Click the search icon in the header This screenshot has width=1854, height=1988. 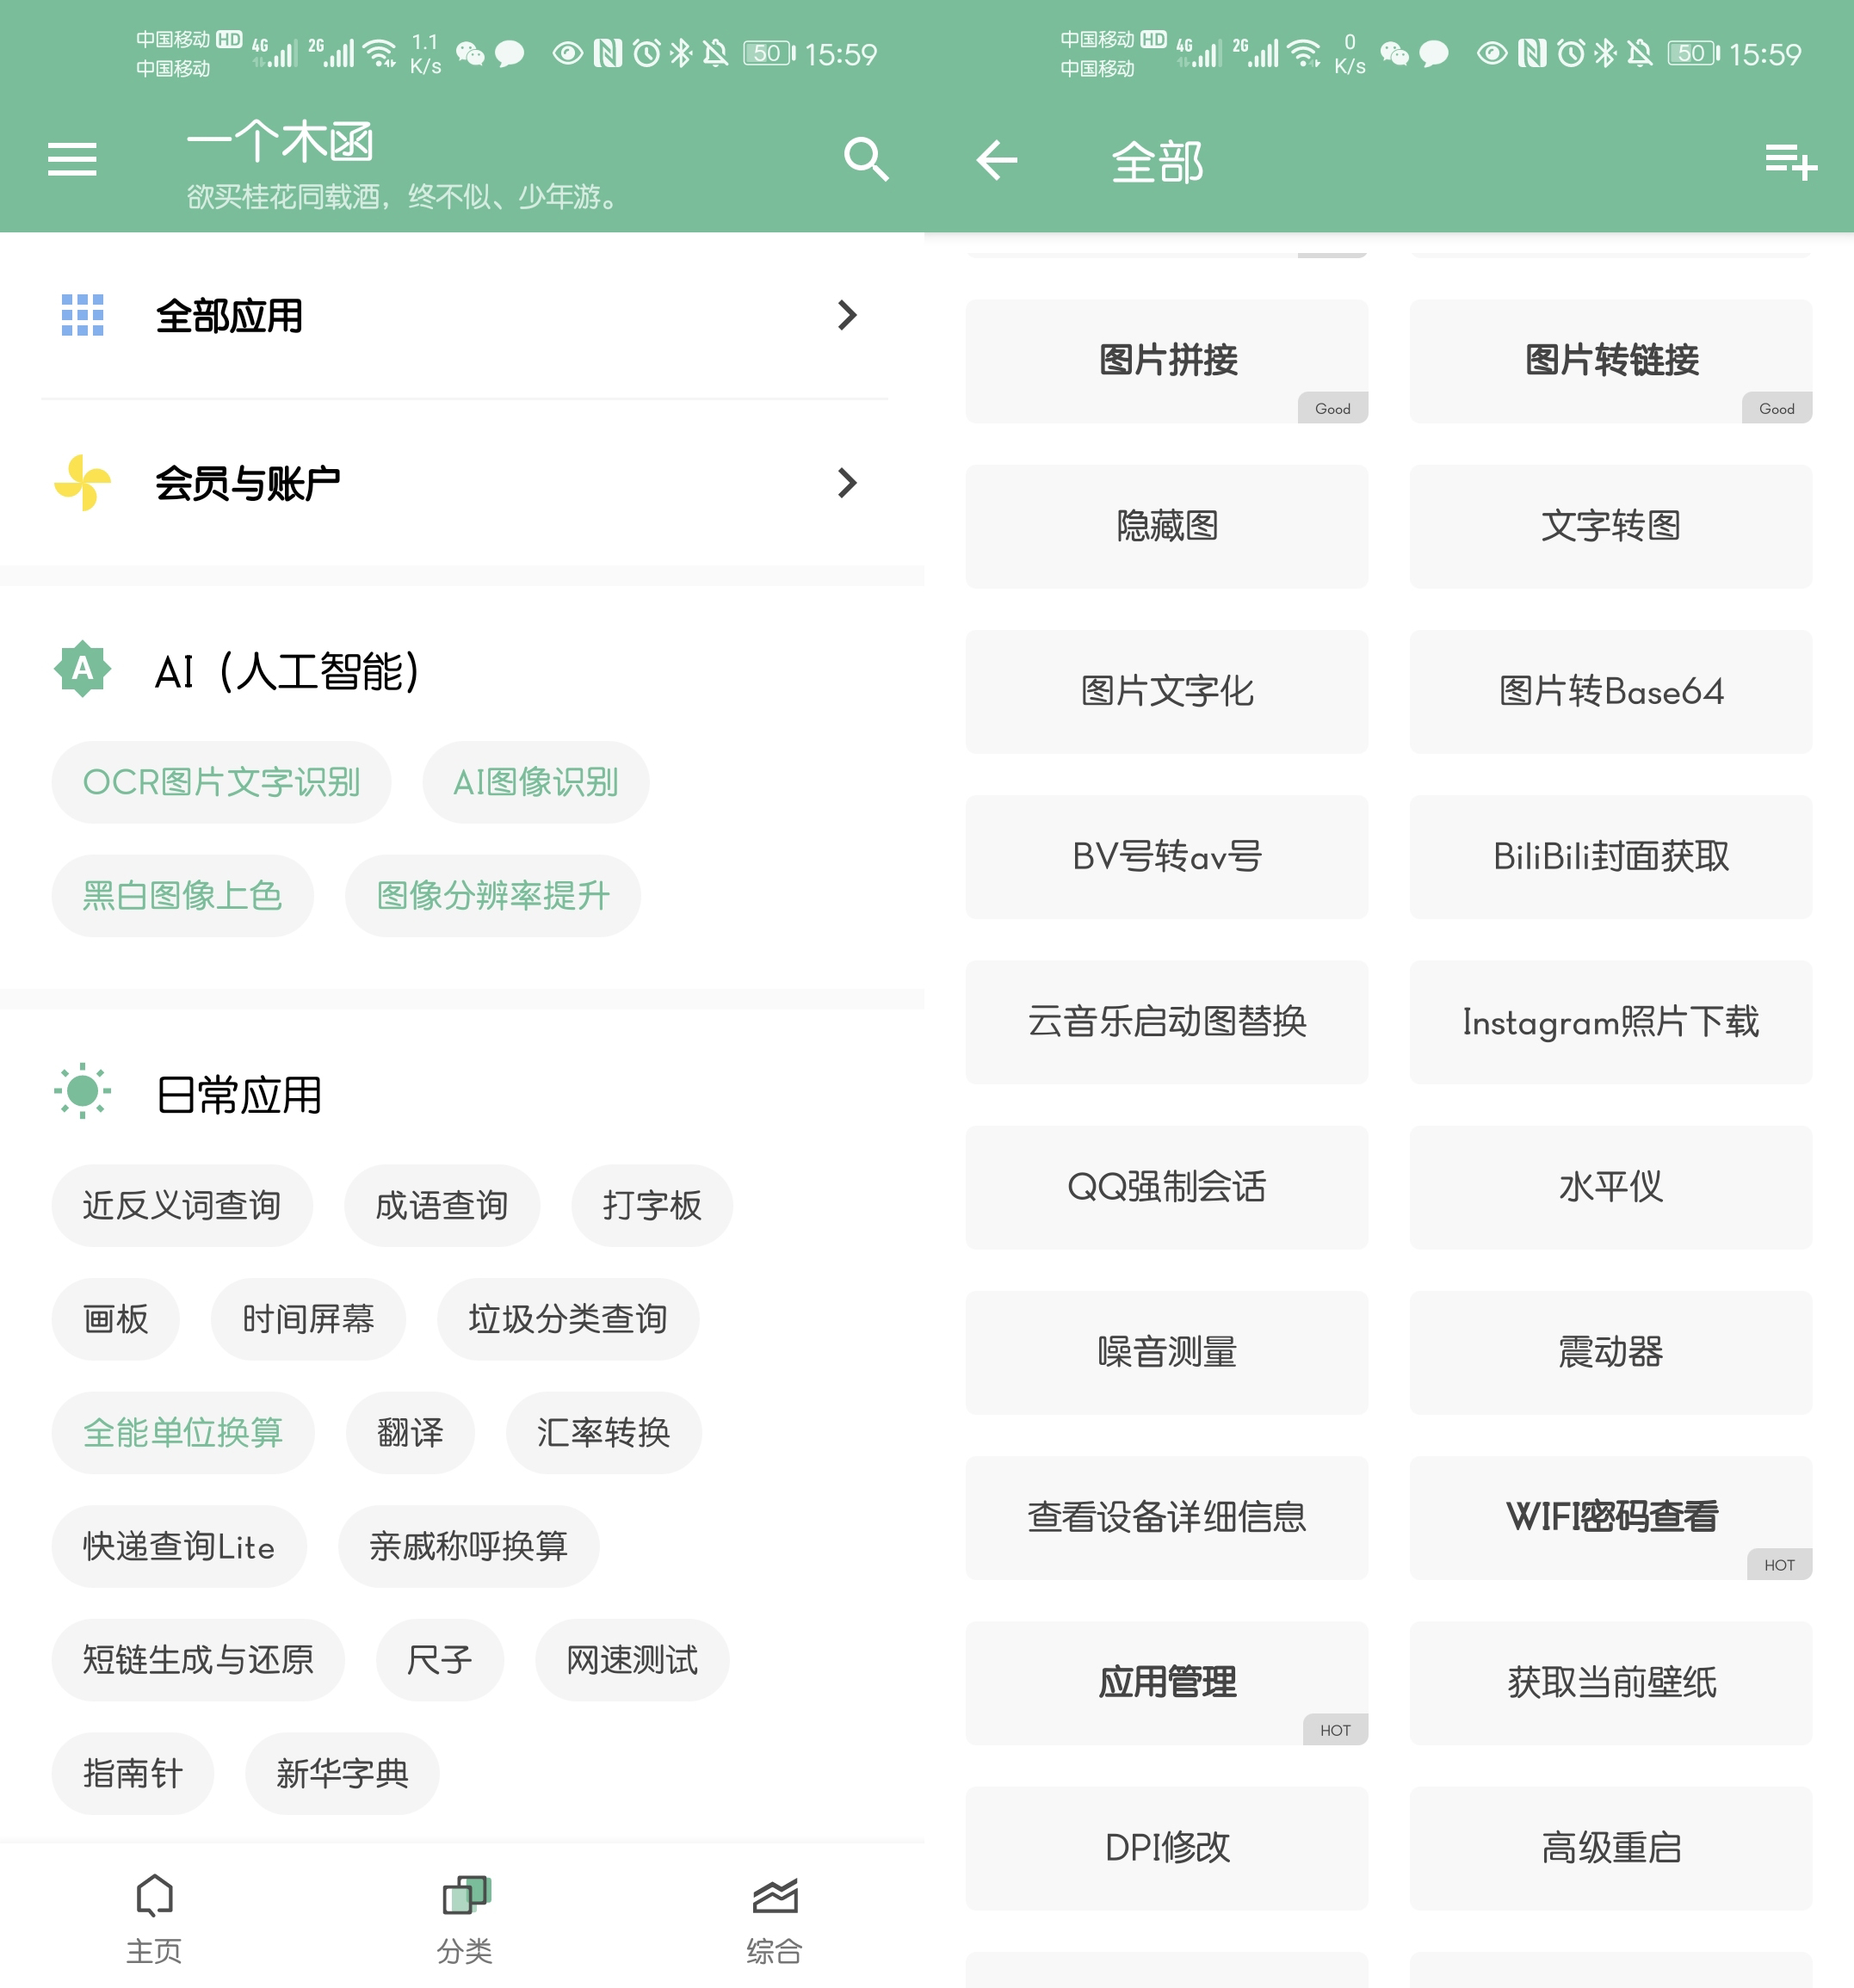(x=866, y=160)
